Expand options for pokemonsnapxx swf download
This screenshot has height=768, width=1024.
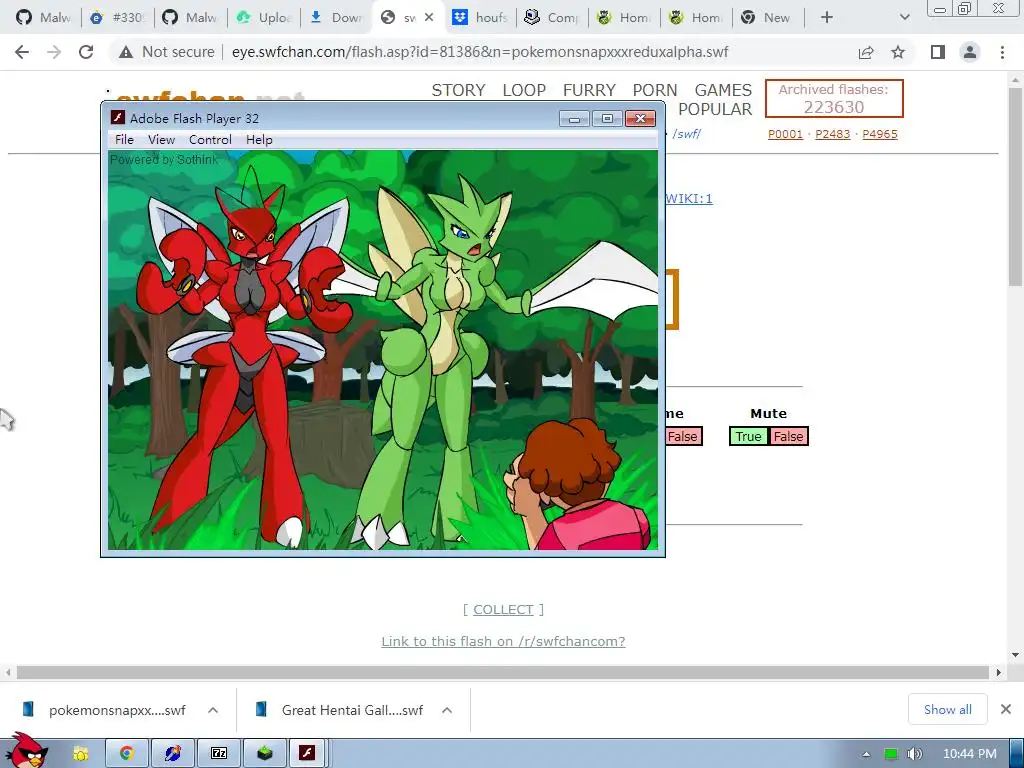tap(213, 709)
